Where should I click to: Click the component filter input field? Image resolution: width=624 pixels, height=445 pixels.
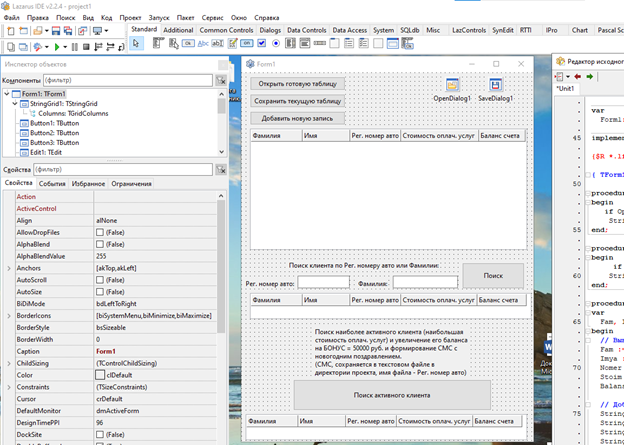pos(126,79)
